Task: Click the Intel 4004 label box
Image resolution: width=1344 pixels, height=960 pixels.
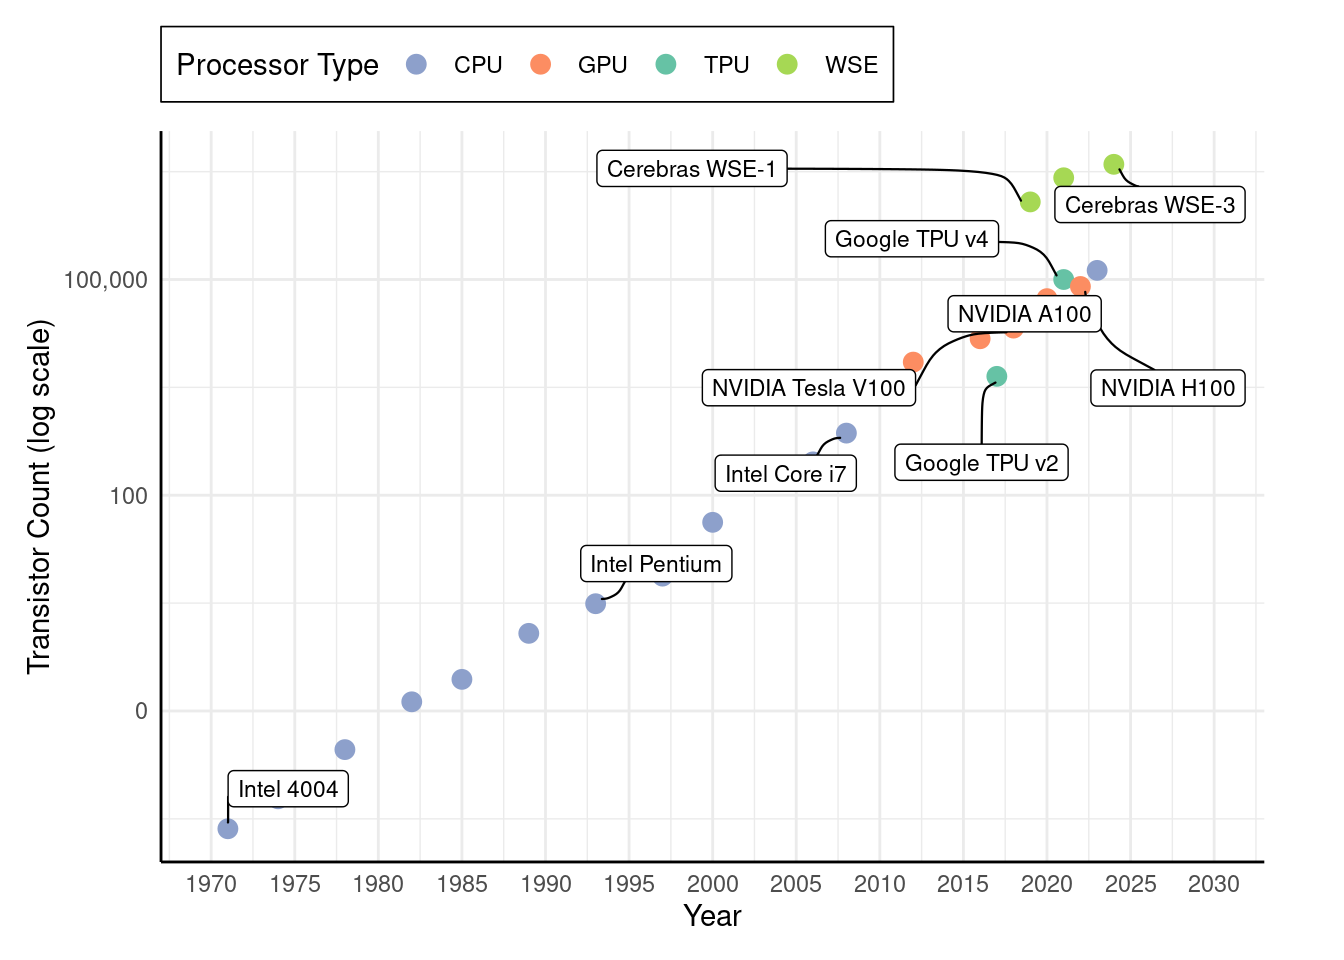Action: pyautogui.click(x=288, y=790)
